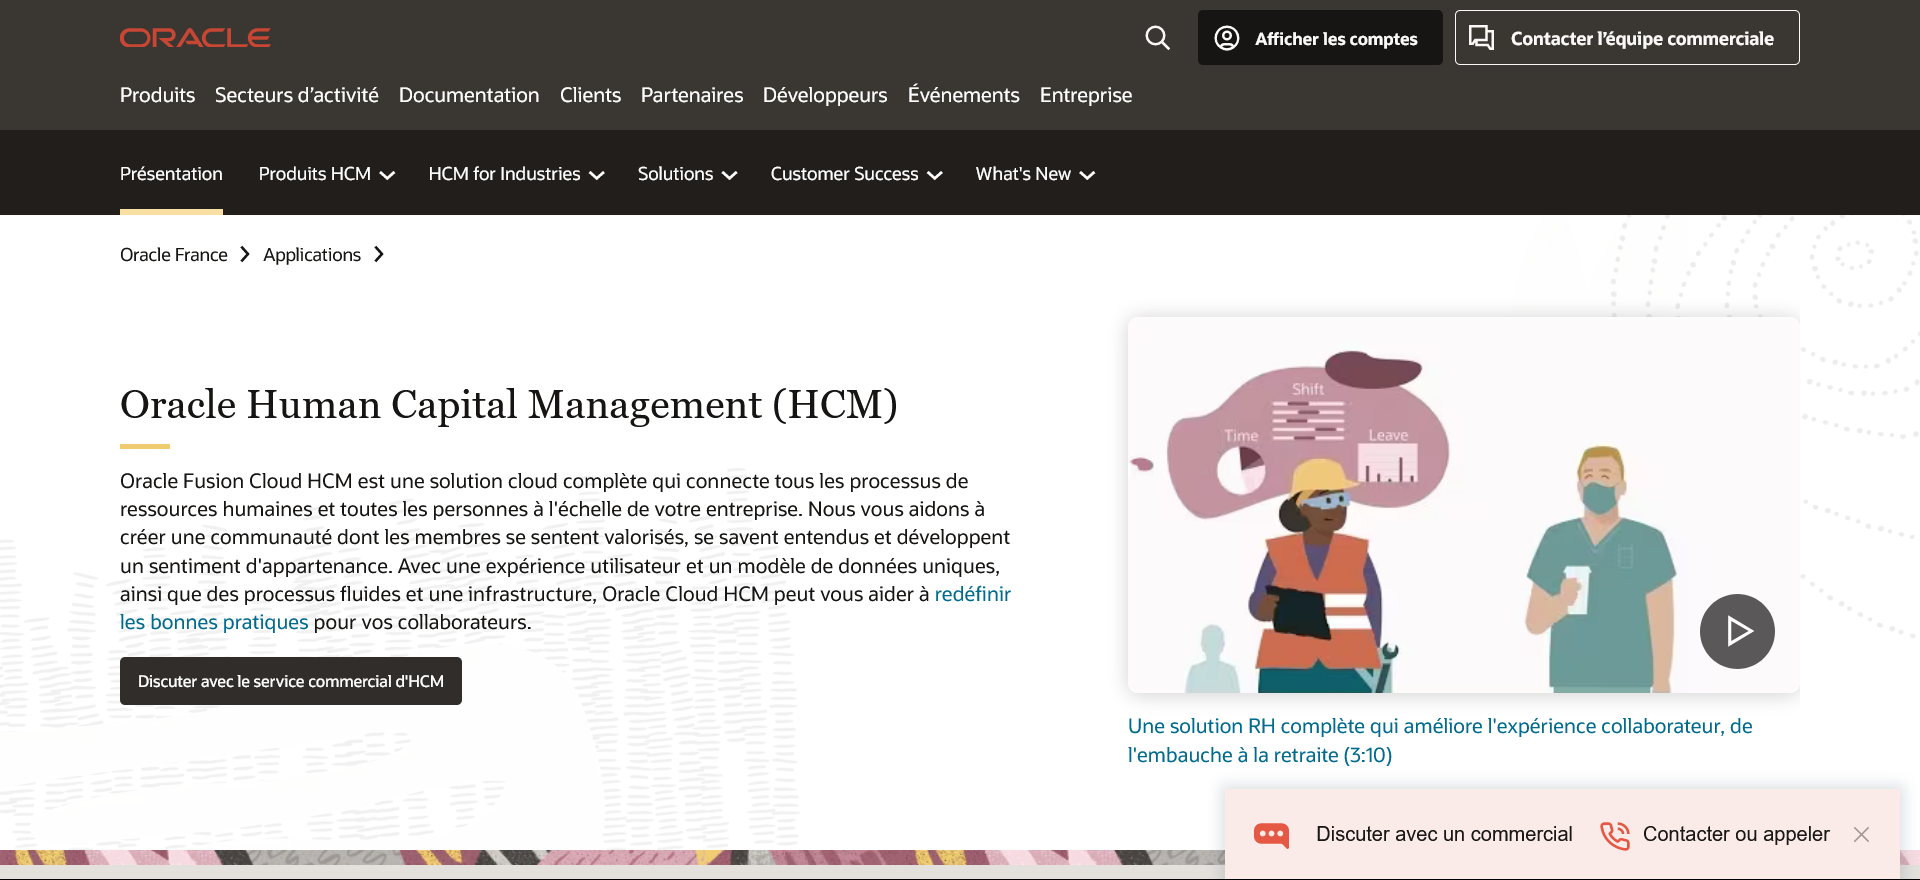
Task: Click Discuter avec le service commercial d'HCM
Action: click(x=291, y=681)
